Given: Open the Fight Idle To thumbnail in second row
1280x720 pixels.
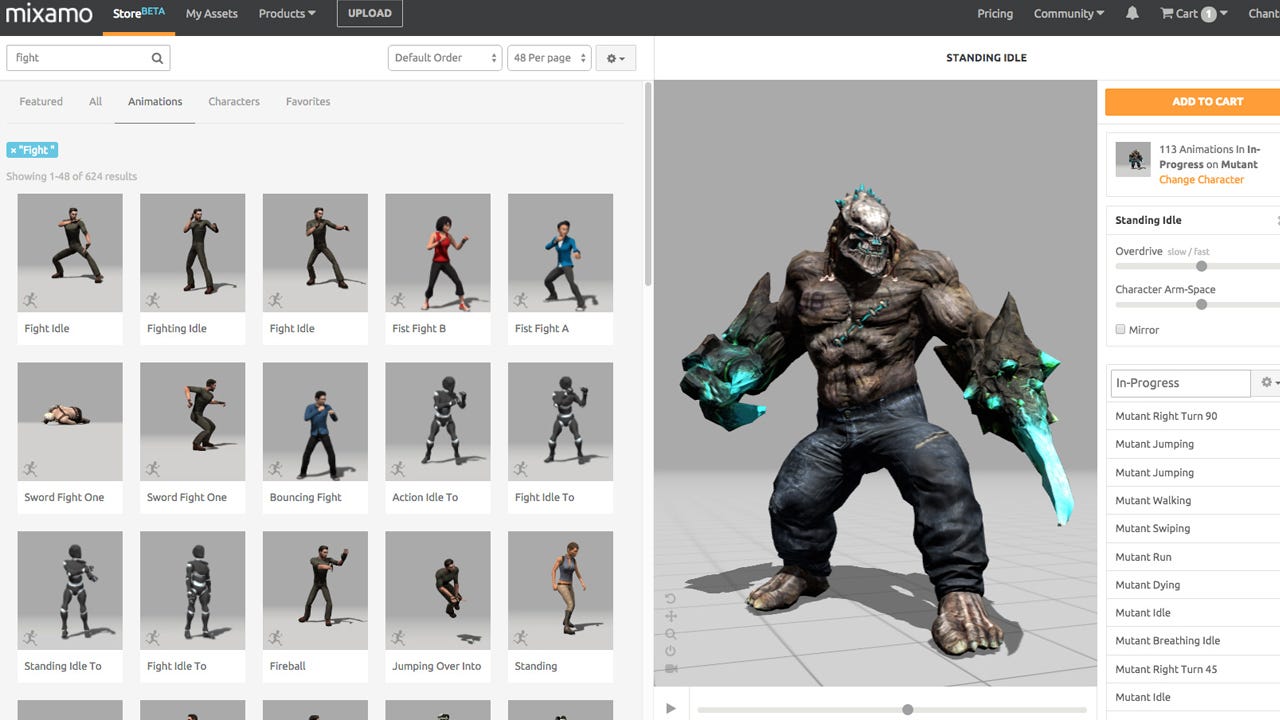Looking at the screenshot, I should [560, 421].
